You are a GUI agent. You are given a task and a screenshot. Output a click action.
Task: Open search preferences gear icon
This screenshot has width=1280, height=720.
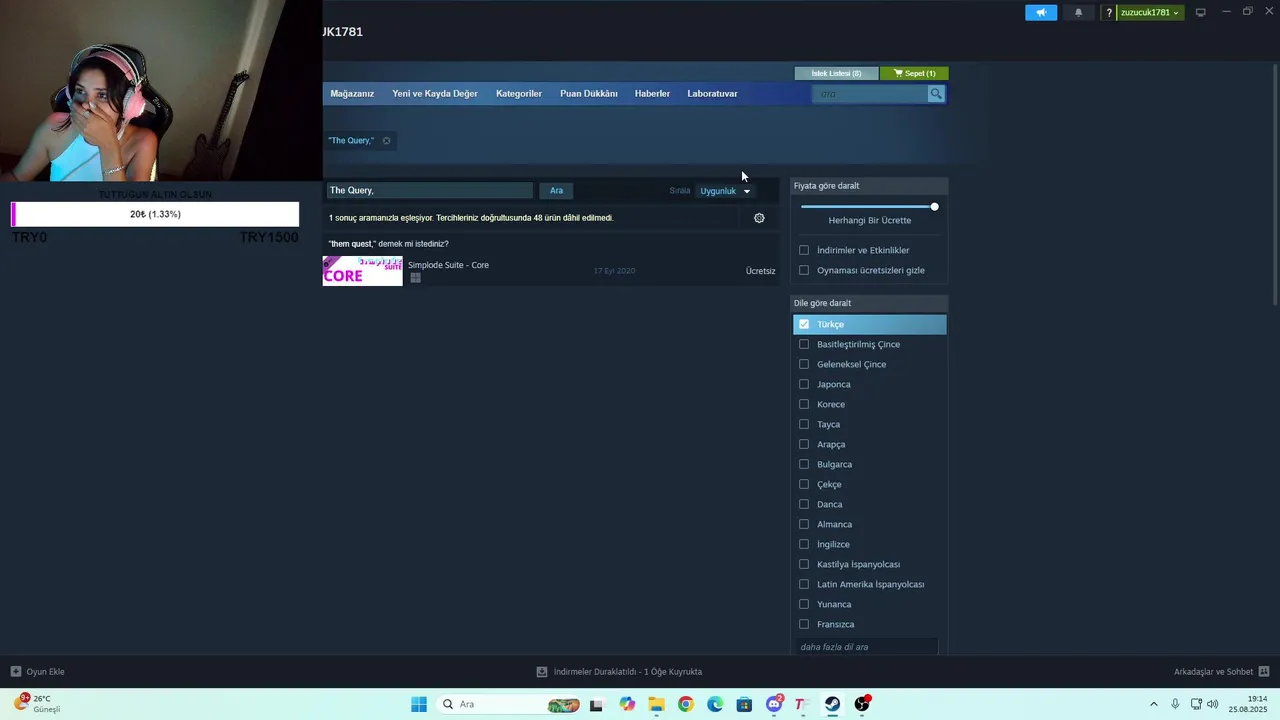coord(759,218)
